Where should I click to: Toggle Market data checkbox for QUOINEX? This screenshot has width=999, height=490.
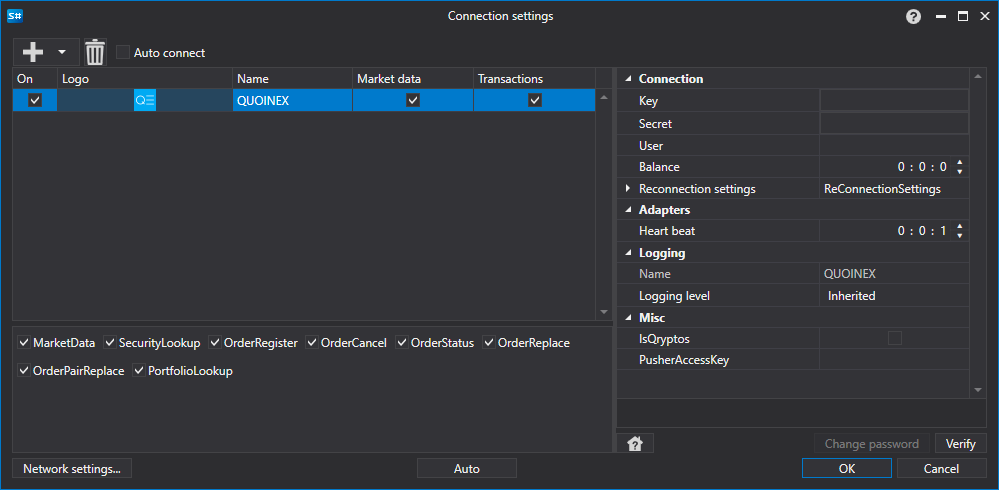point(413,100)
